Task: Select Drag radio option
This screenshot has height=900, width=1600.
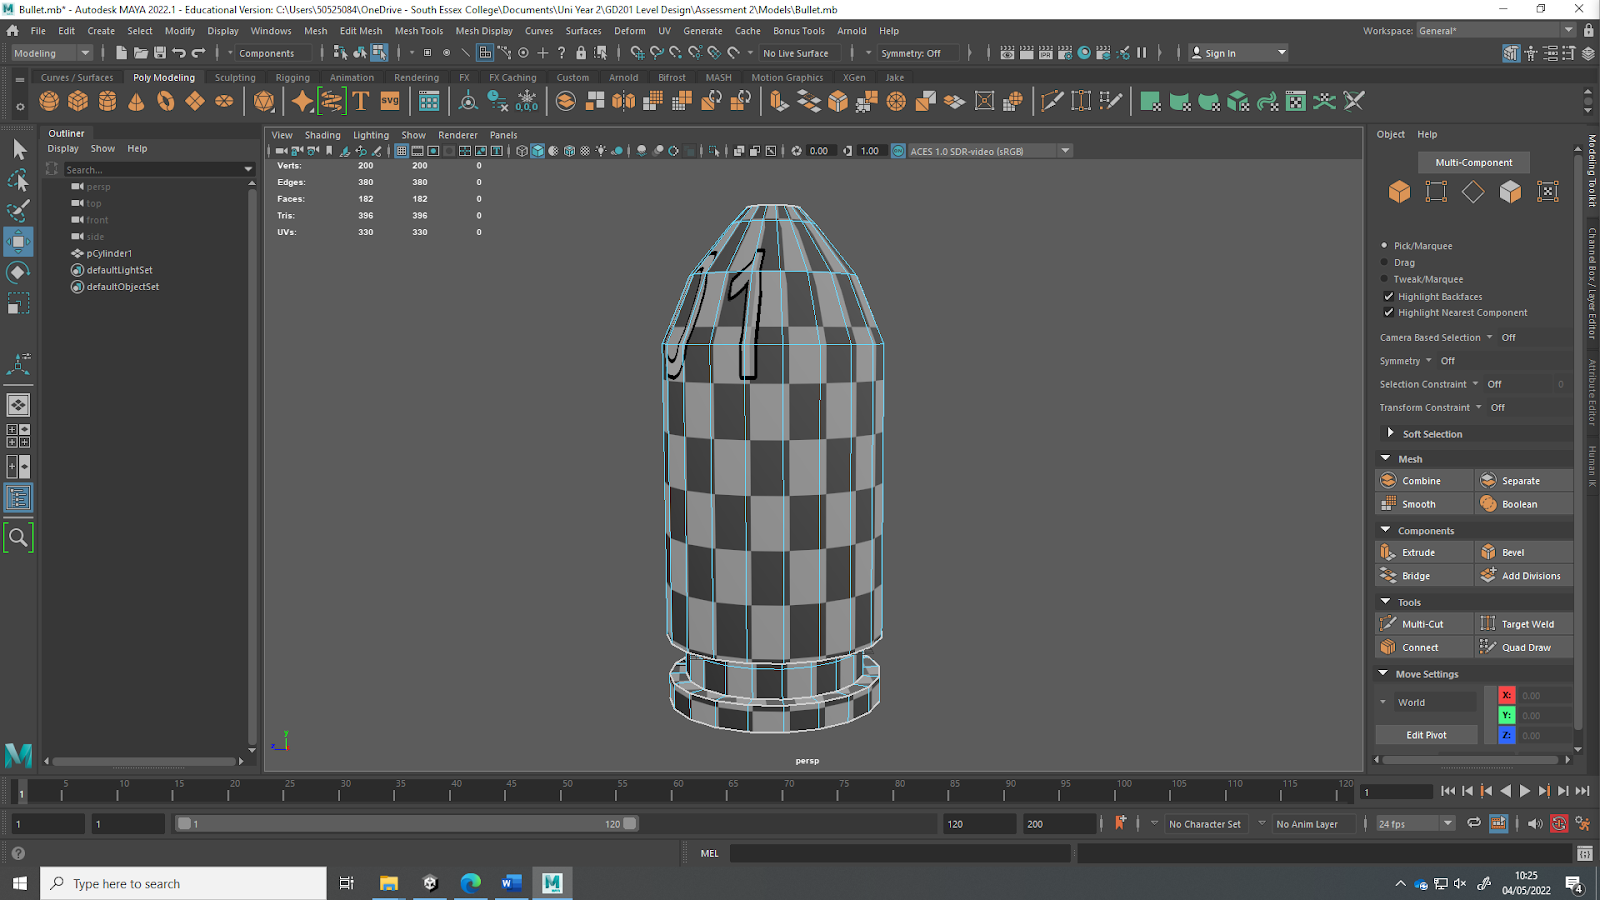Action: [1384, 262]
